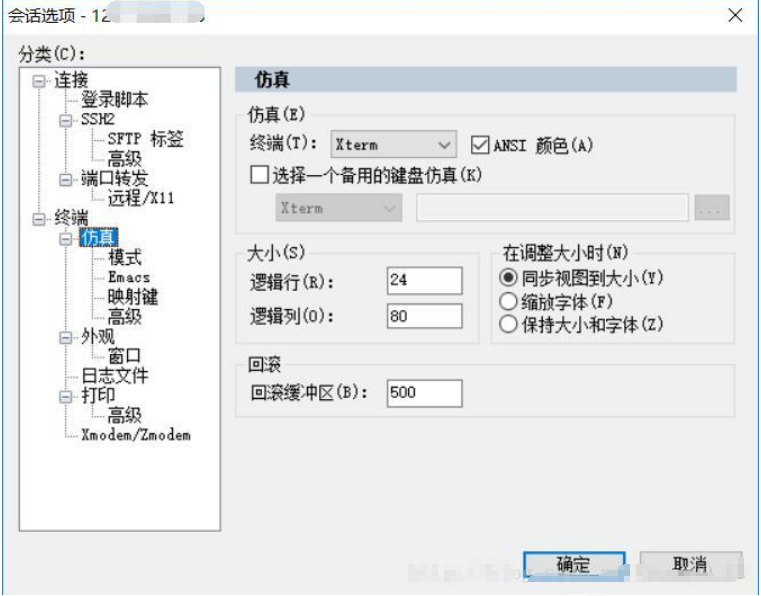Image resolution: width=761 pixels, height=596 pixels.
Task: Open 模式 settings under 仿真
Action: click(x=125, y=257)
